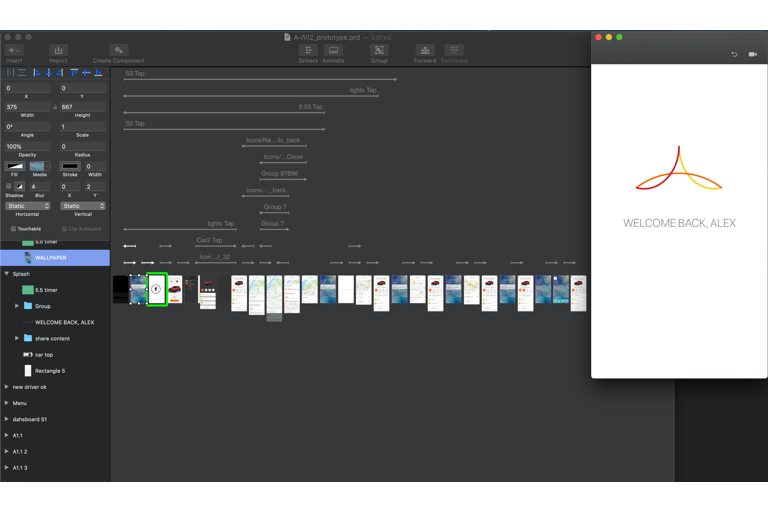This screenshot has height=512, width=768.
Task: Select the 5.5 timer layer under Splash
Action: pos(46,290)
